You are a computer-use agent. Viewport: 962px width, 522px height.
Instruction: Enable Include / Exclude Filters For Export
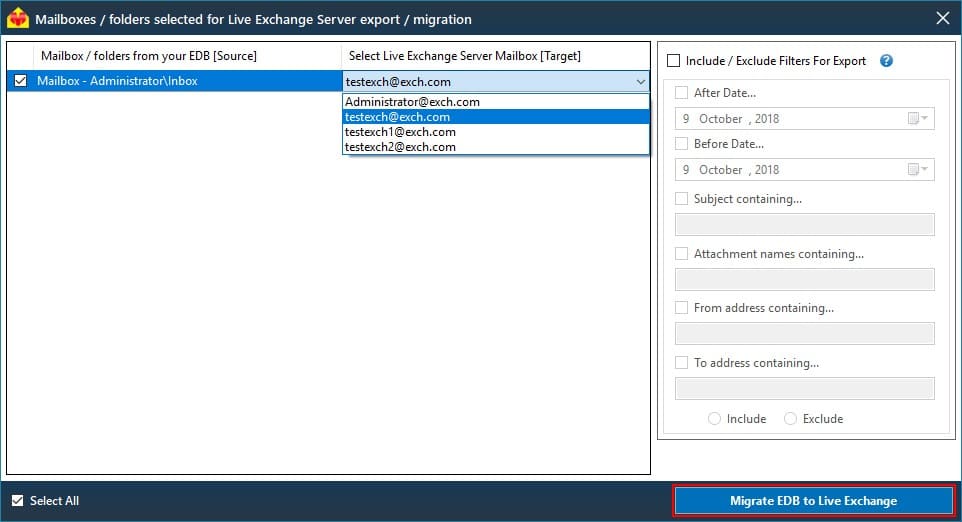pyautogui.click(x=674, y=61)
